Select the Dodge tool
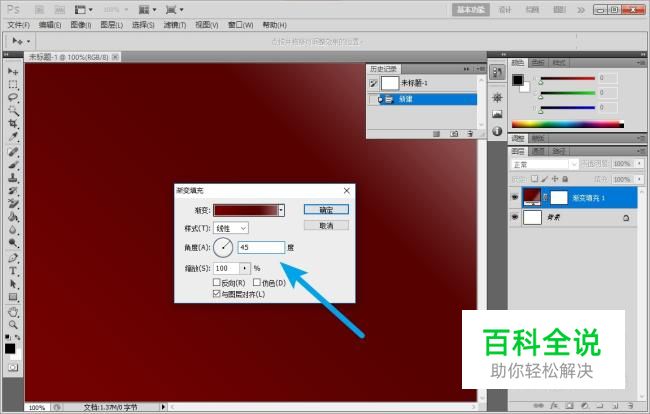Screen dimensions: 650x414 [x=13, y=242]
